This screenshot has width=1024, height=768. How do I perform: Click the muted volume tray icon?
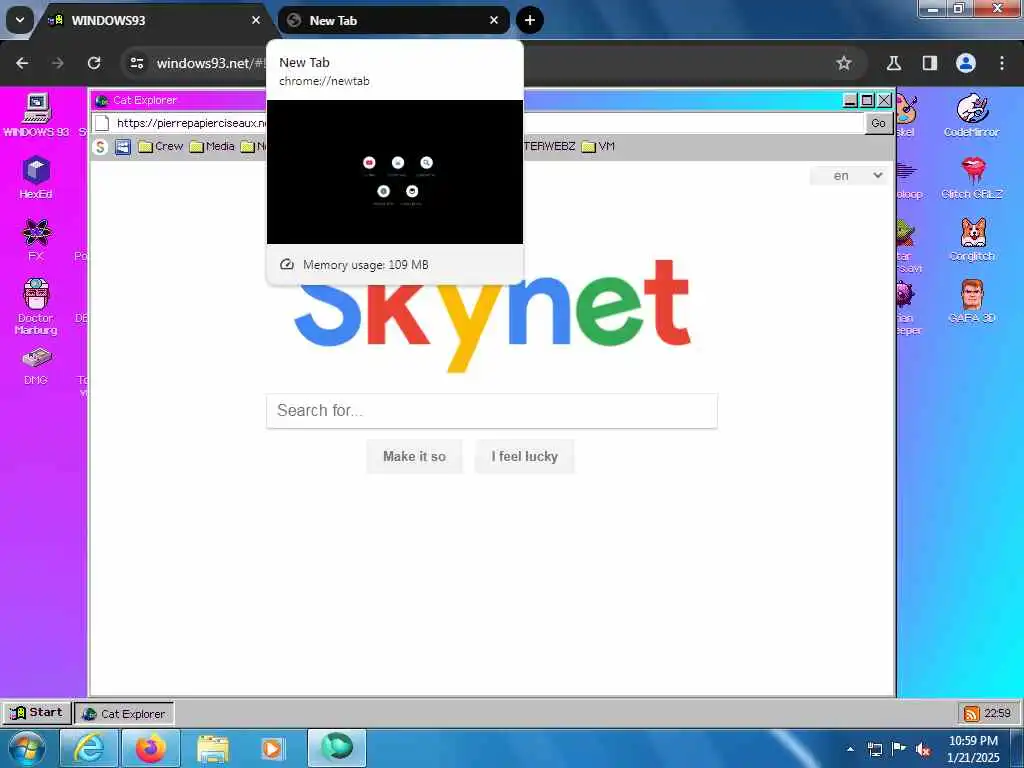[922, 749]
